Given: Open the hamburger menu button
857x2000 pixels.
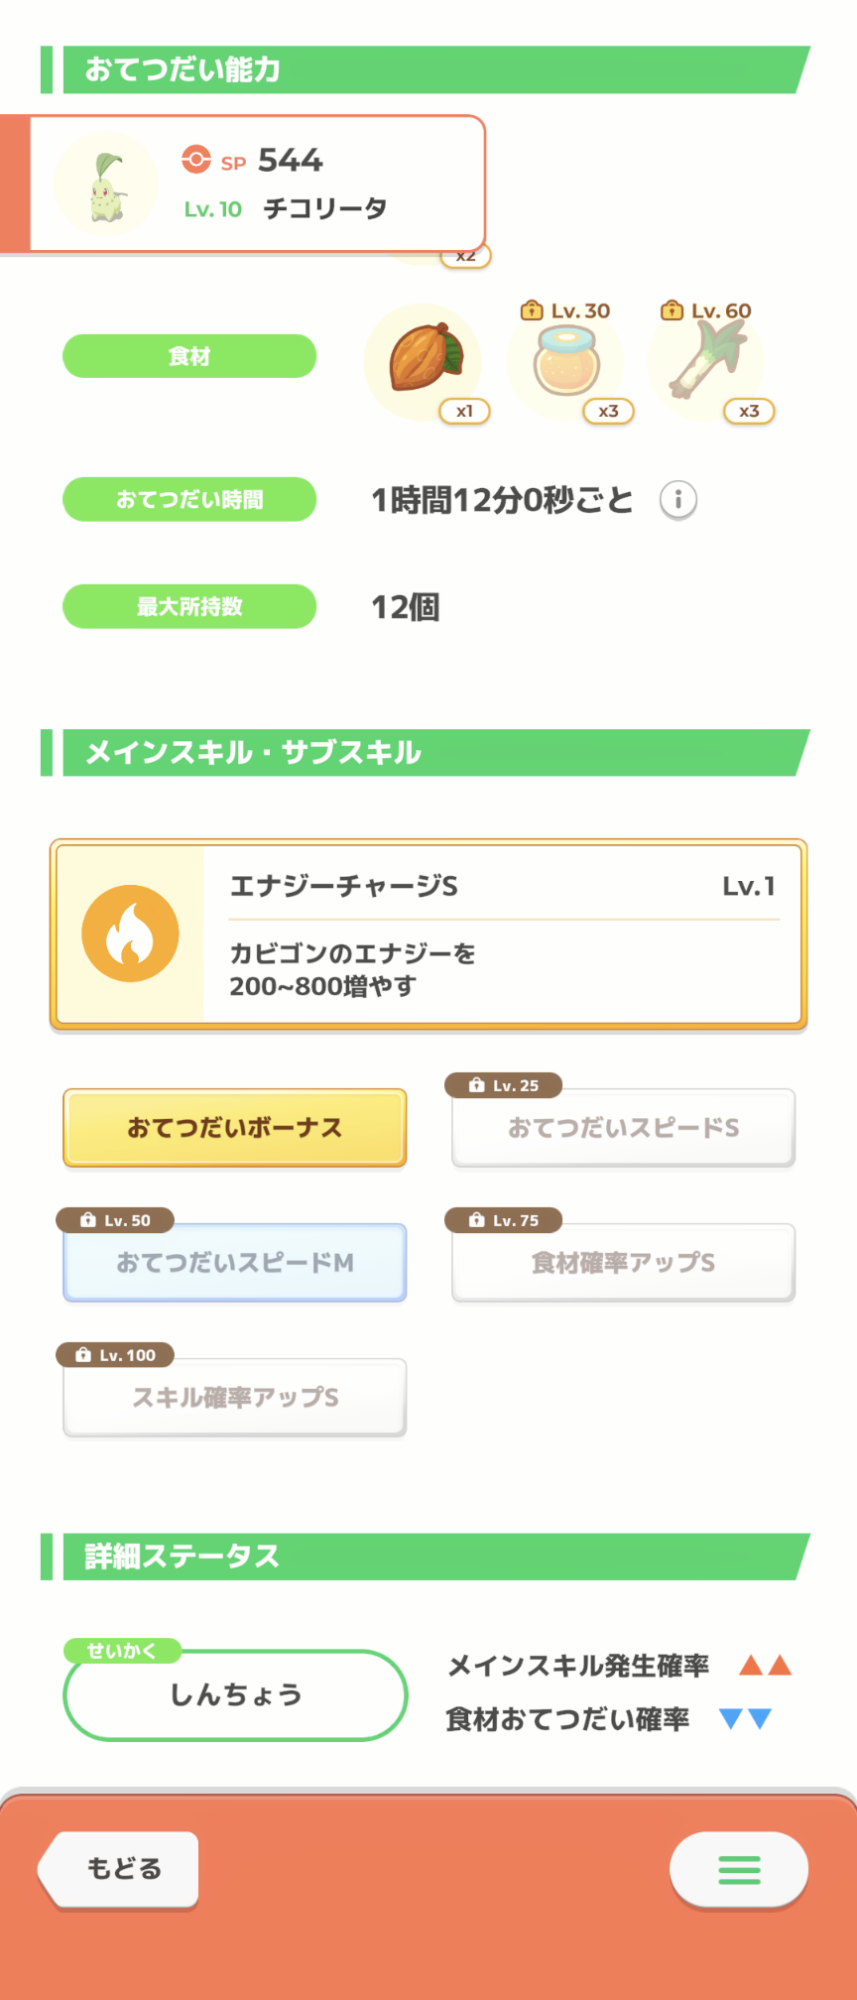Looking at the screenshot, I should click(x=739, y=1869).
